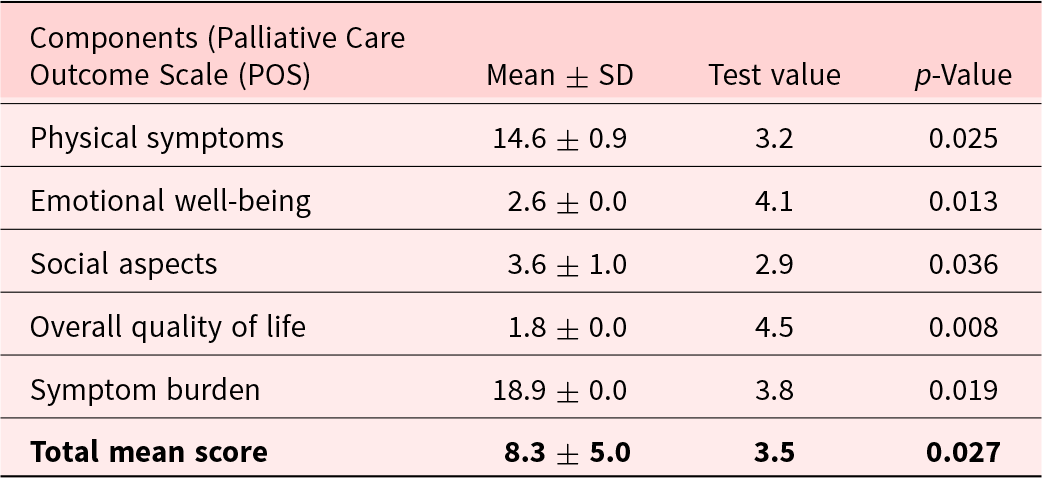
Task: Select the bold p-value 0.027 cell
Action: coord(962,452)
